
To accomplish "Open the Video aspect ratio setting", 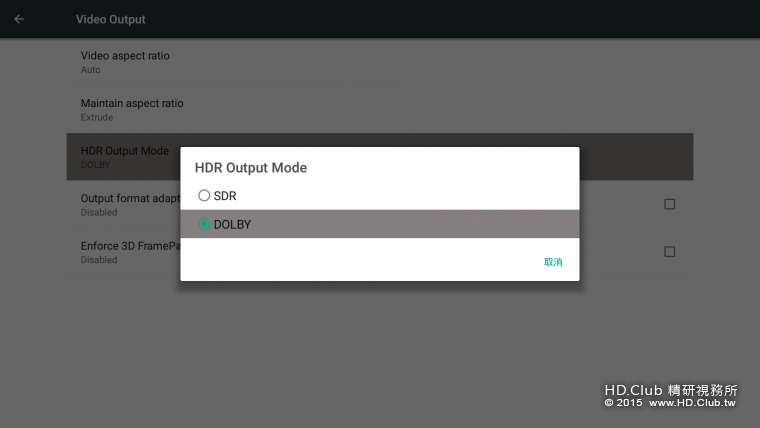I will point(380,62).
